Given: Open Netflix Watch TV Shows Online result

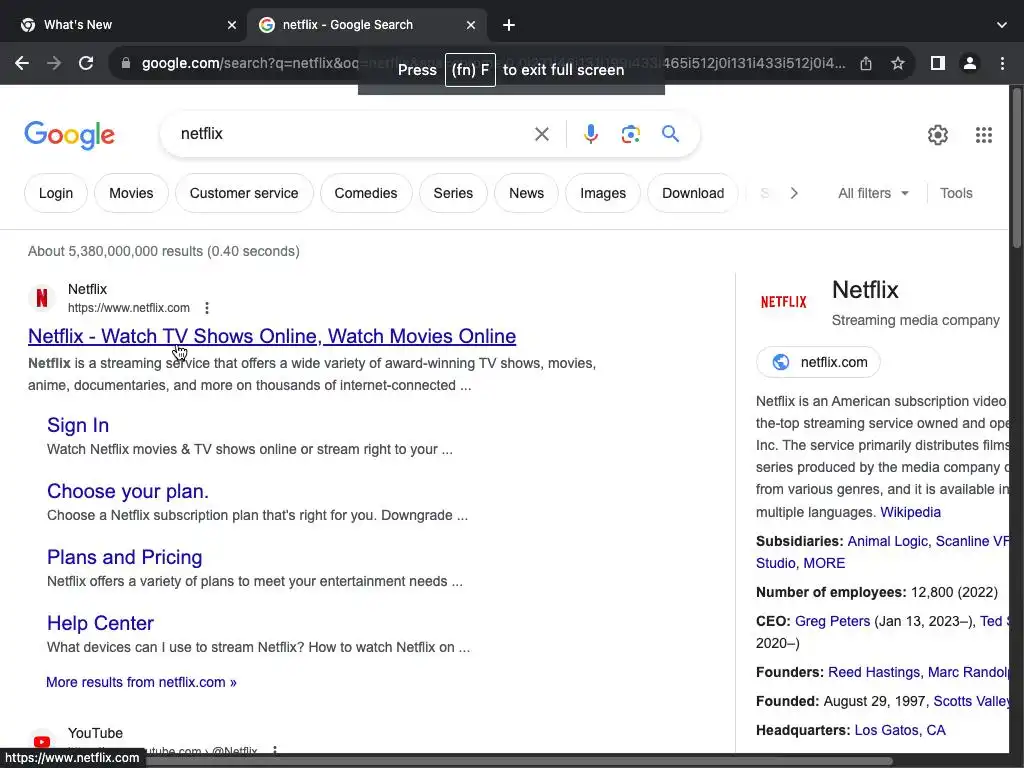Looking at the screenshot, I should click(x=272, y=336).
